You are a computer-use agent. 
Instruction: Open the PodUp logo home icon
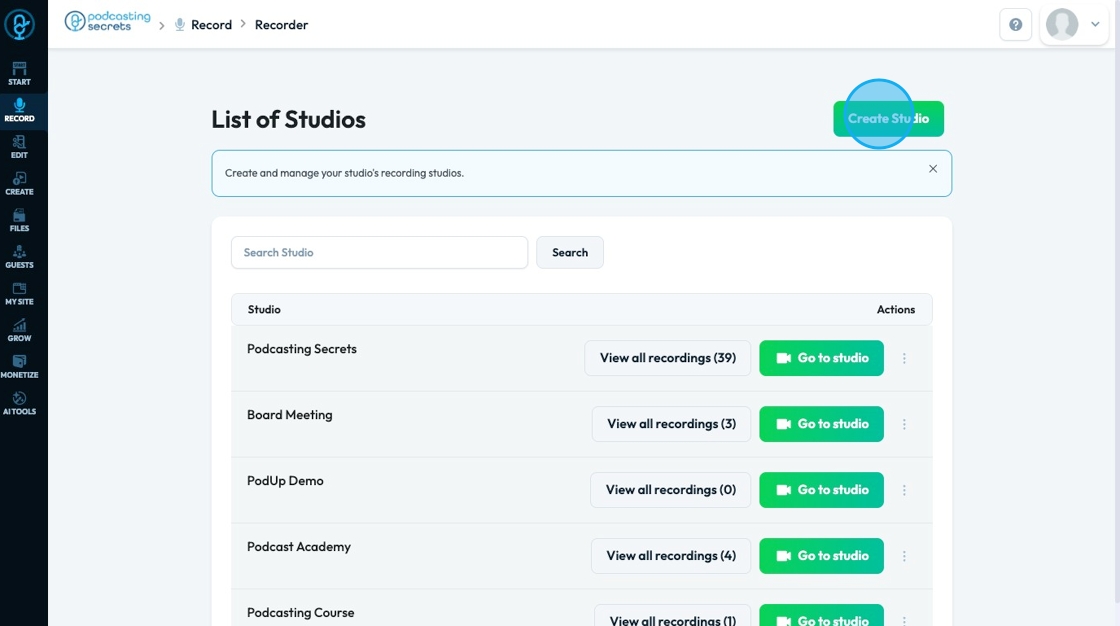[x=19, y=25]
